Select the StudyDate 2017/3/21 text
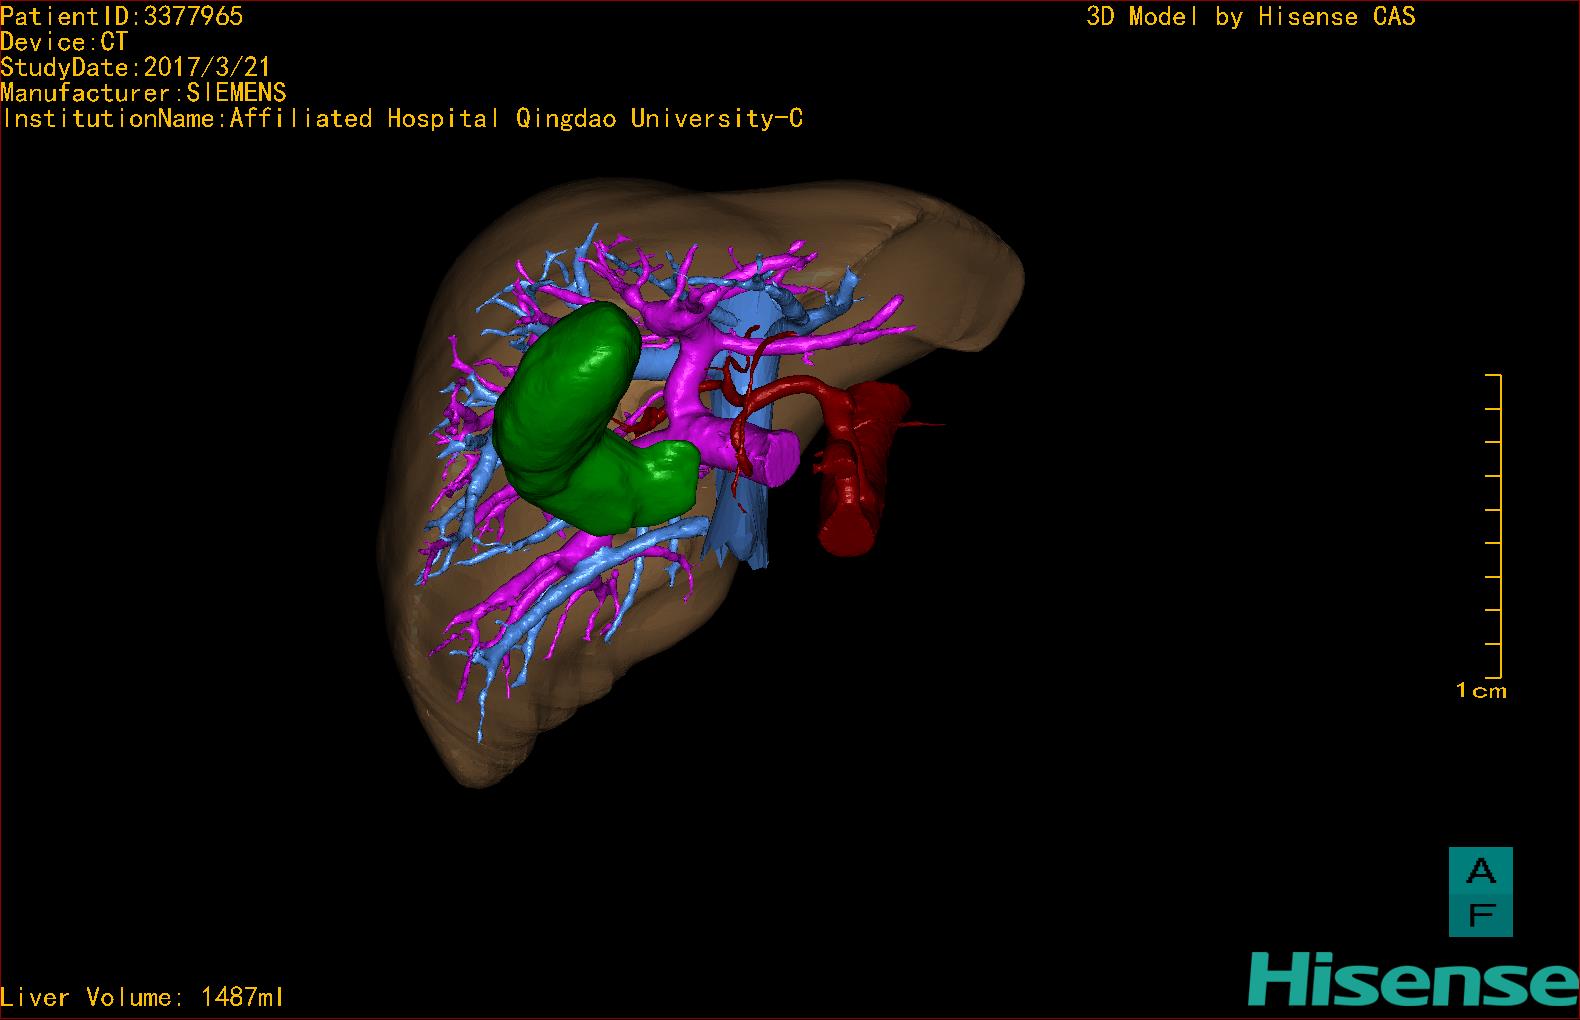Viewport: 1580px width, 1020px height. 135,68
